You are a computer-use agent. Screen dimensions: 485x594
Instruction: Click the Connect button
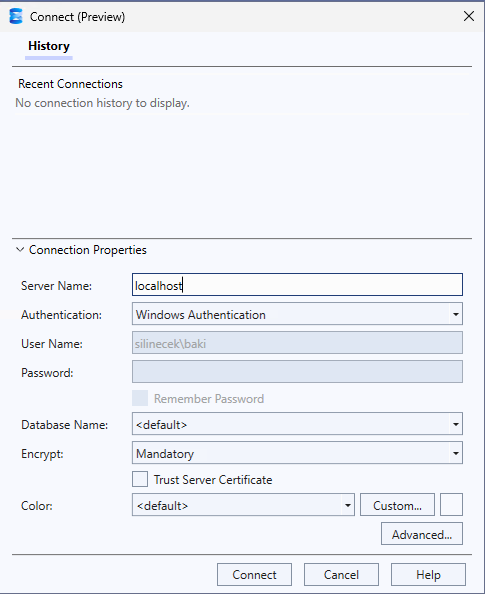click(x=254, y=575)
